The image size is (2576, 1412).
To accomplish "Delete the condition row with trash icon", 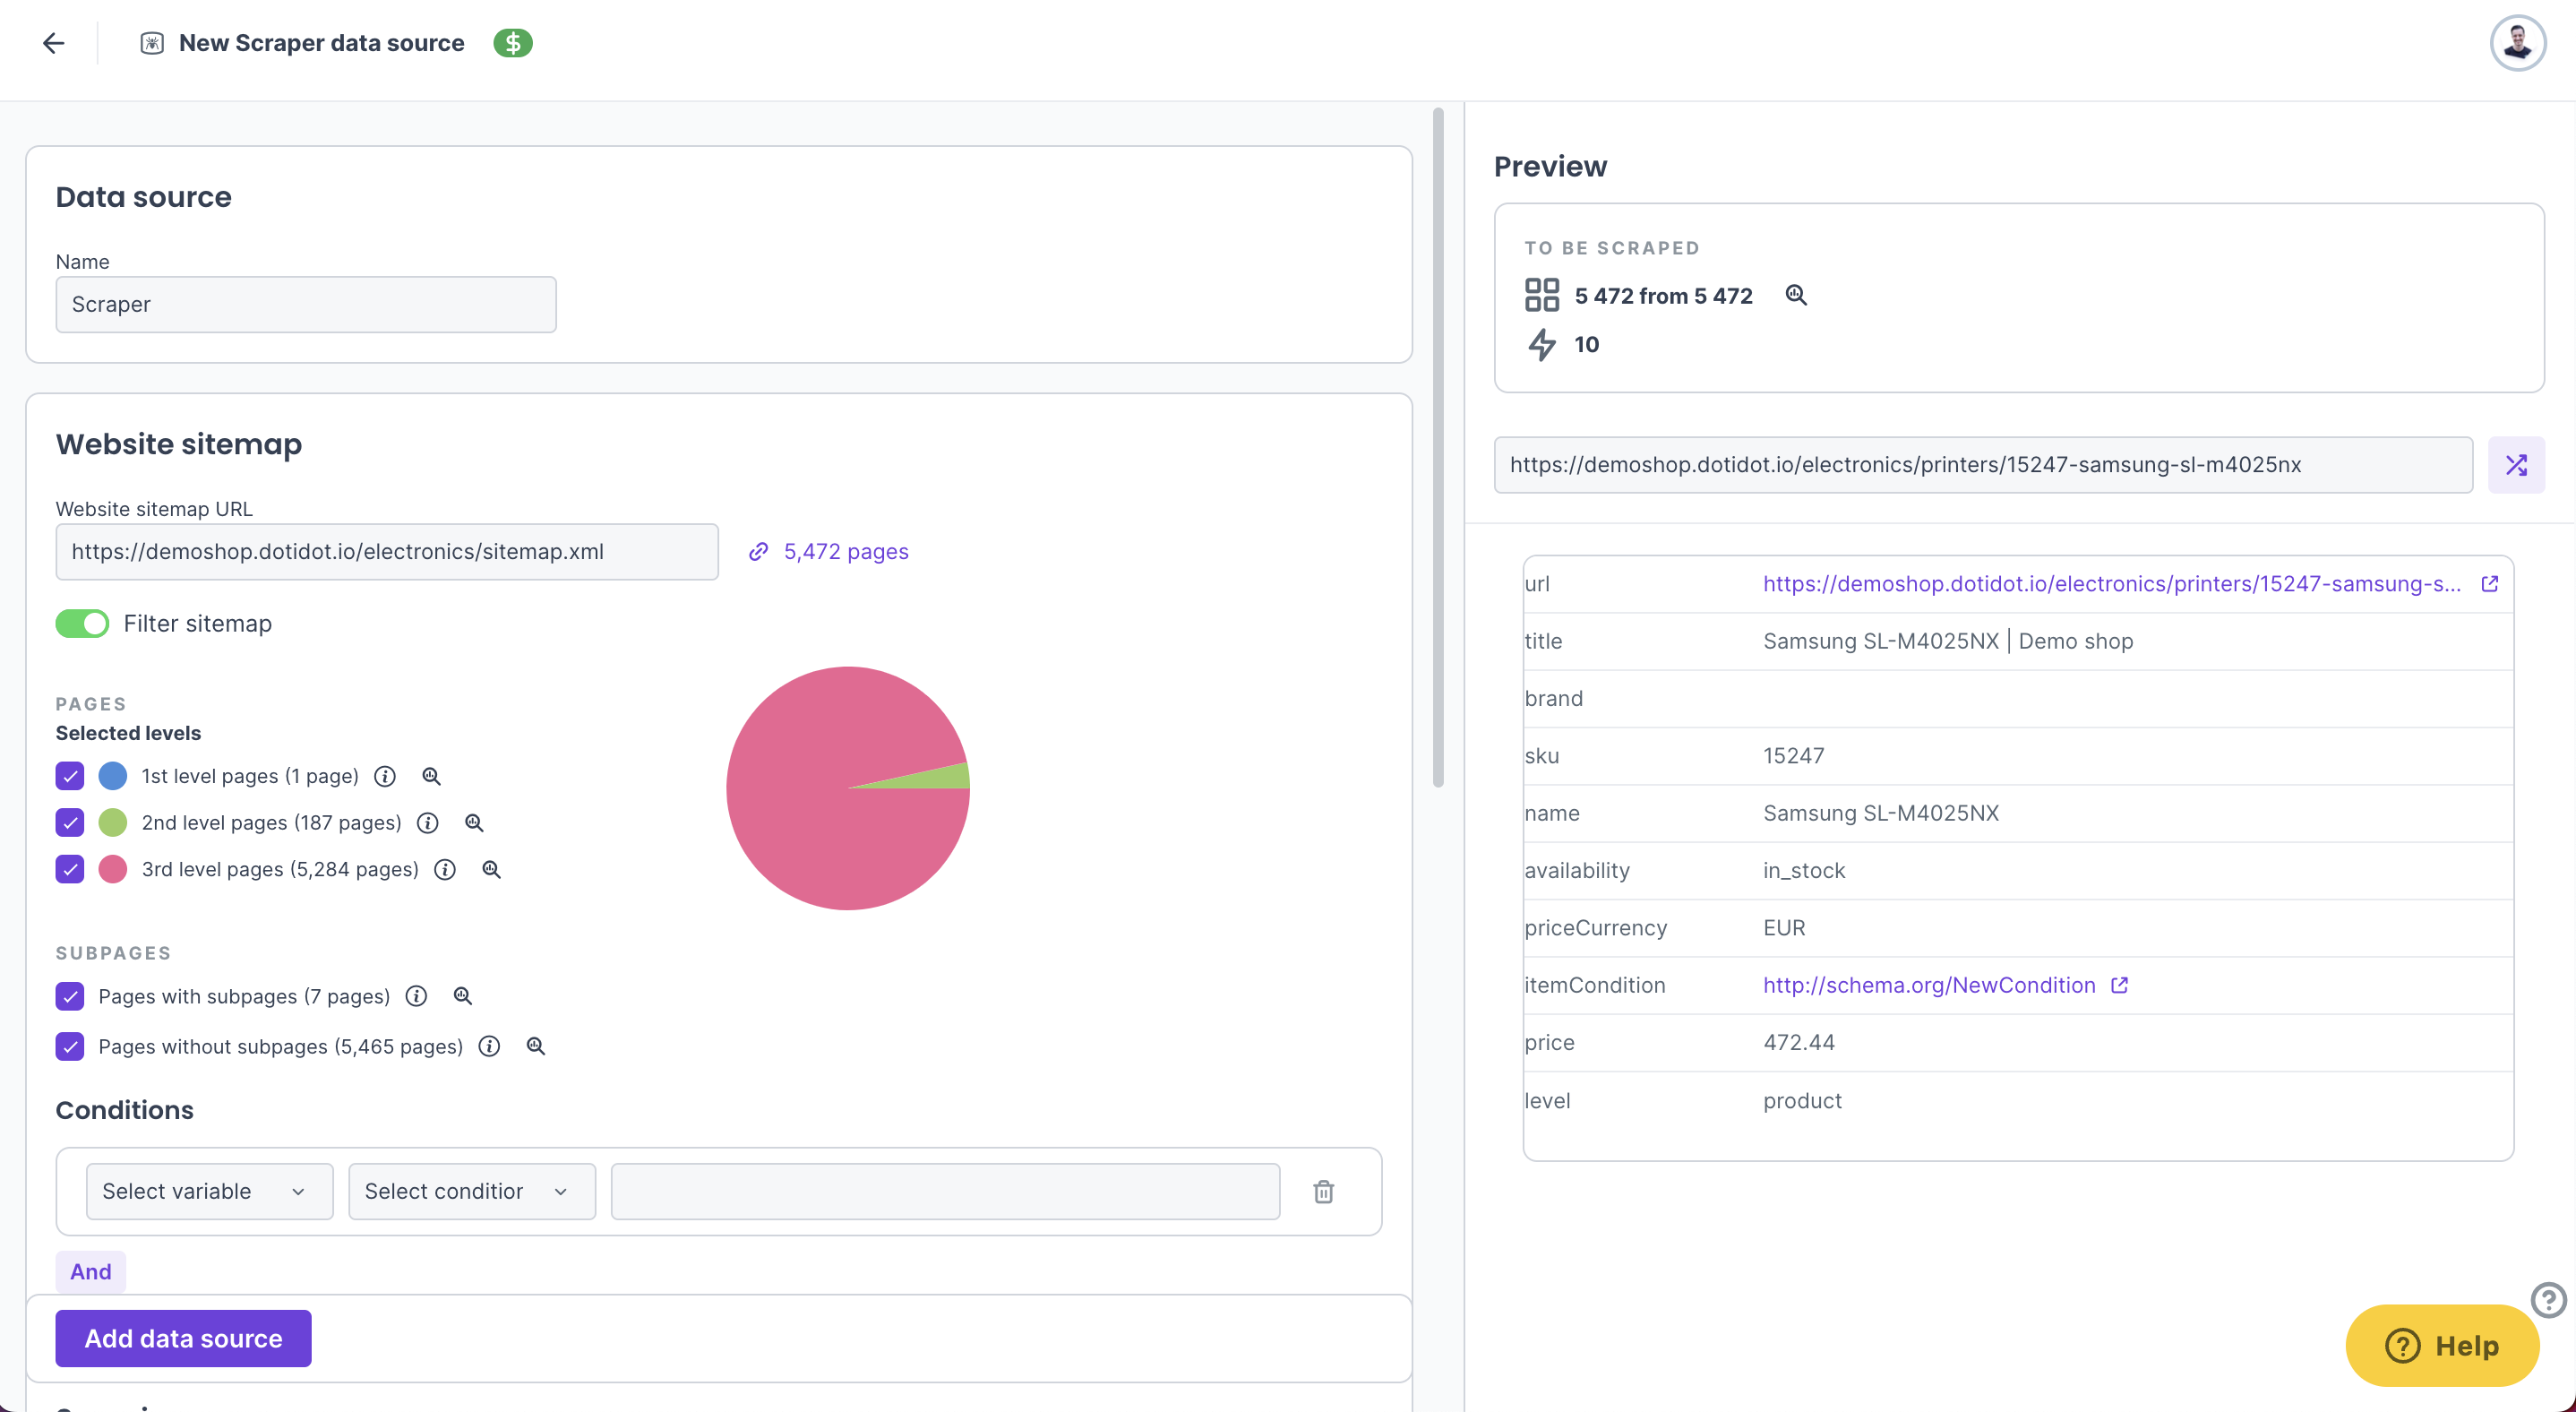I will pos(1323,1192).
